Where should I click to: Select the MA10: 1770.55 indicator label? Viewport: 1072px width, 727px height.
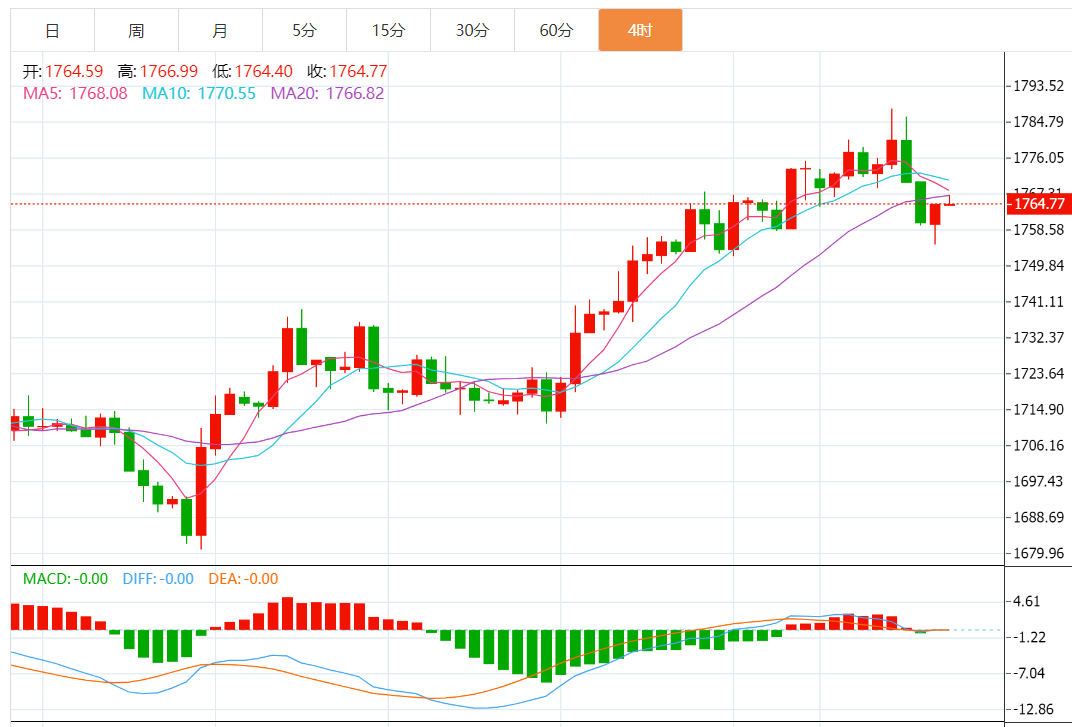click(x=199, y=93)
